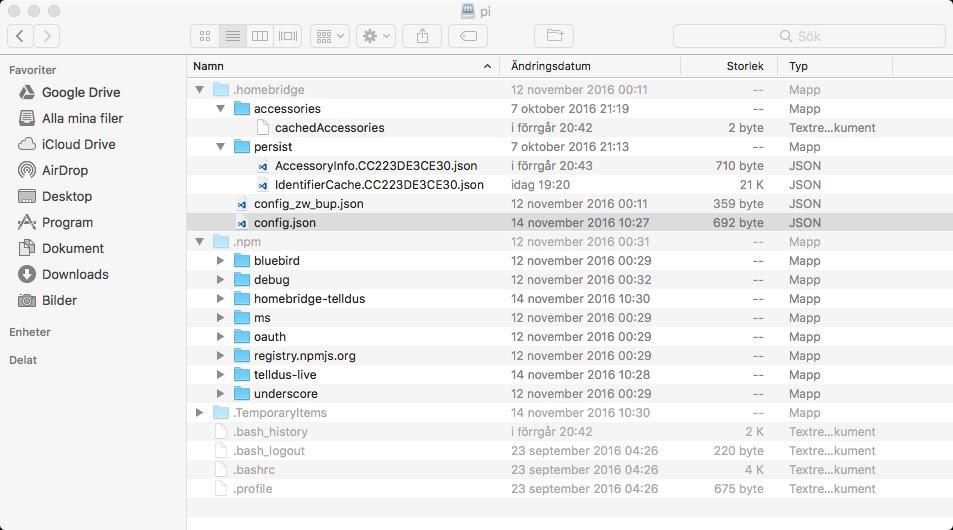Click the Delat sidebar section header
Image resolution: width=953 pixels, height=530 pixels.
pyautogui.click(x=23, y=360)
